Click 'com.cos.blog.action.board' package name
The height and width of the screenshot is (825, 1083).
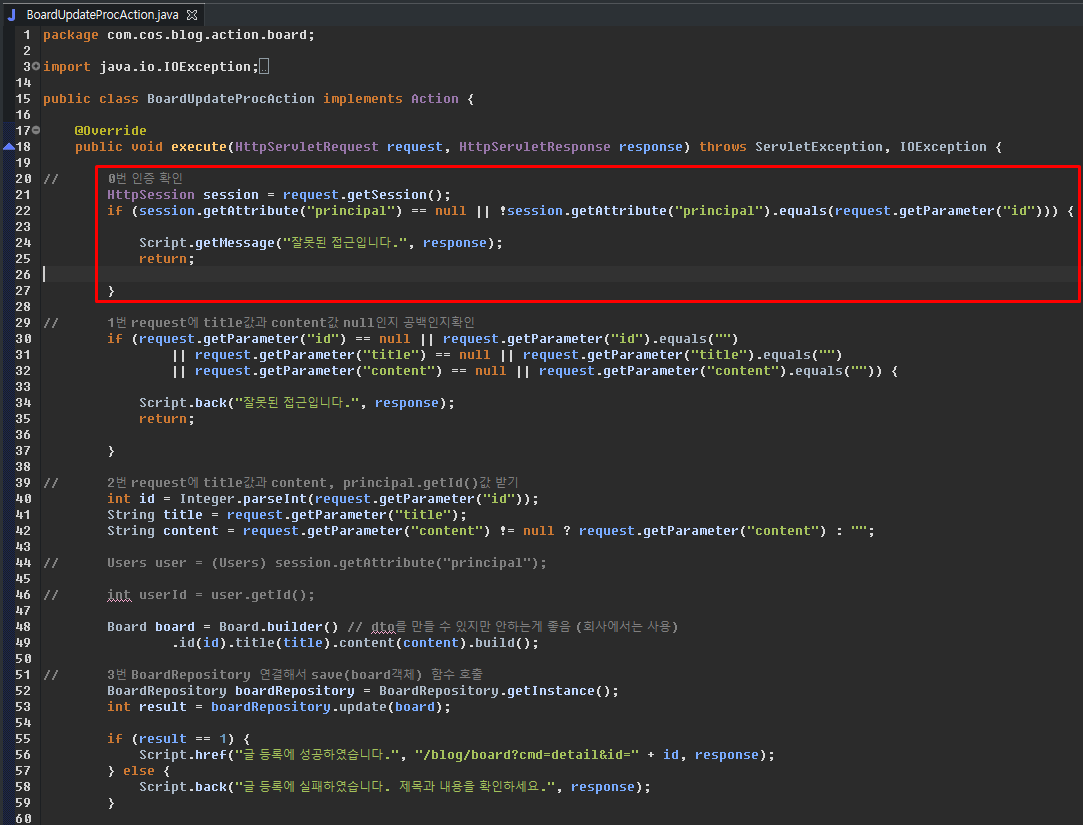[207, 35]
